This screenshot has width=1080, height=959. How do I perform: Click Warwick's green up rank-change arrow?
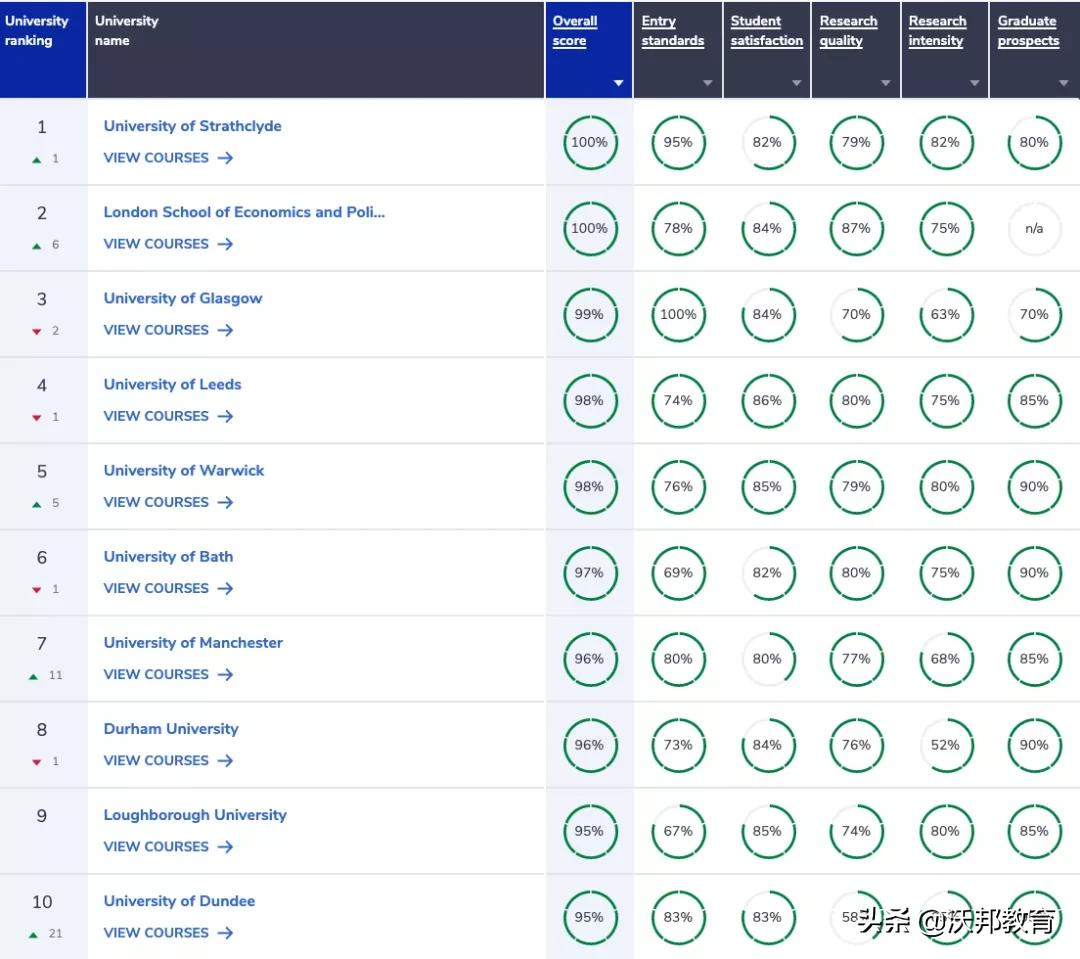(37, 504)
